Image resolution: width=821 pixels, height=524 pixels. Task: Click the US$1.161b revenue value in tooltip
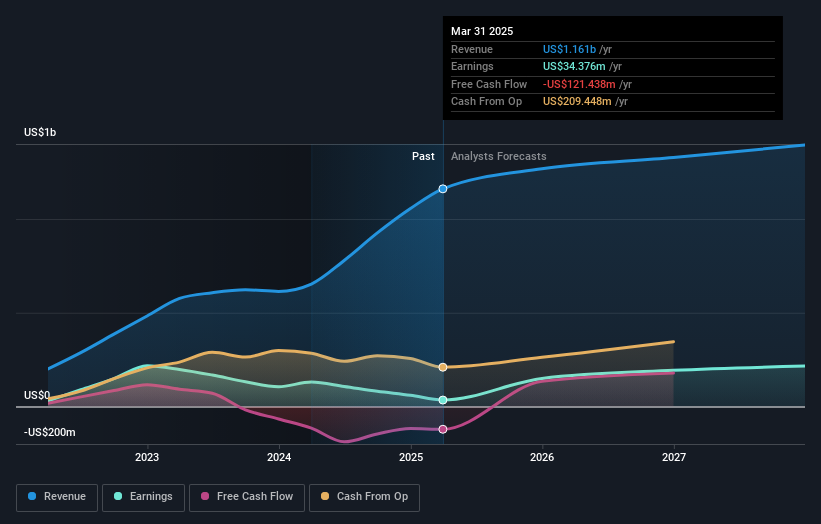[x=569, y=49]
